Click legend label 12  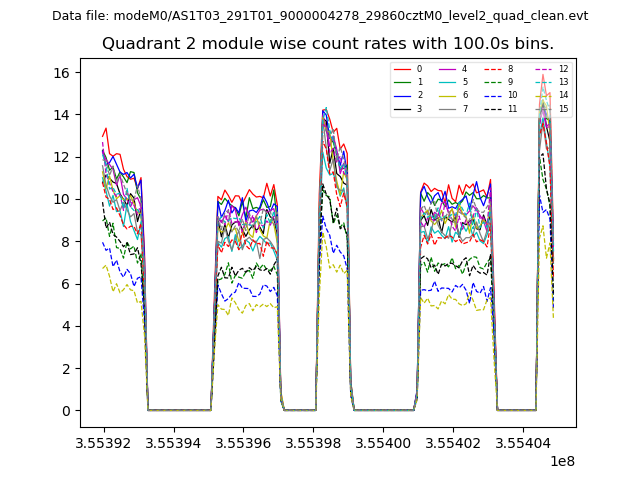[563, 69]
